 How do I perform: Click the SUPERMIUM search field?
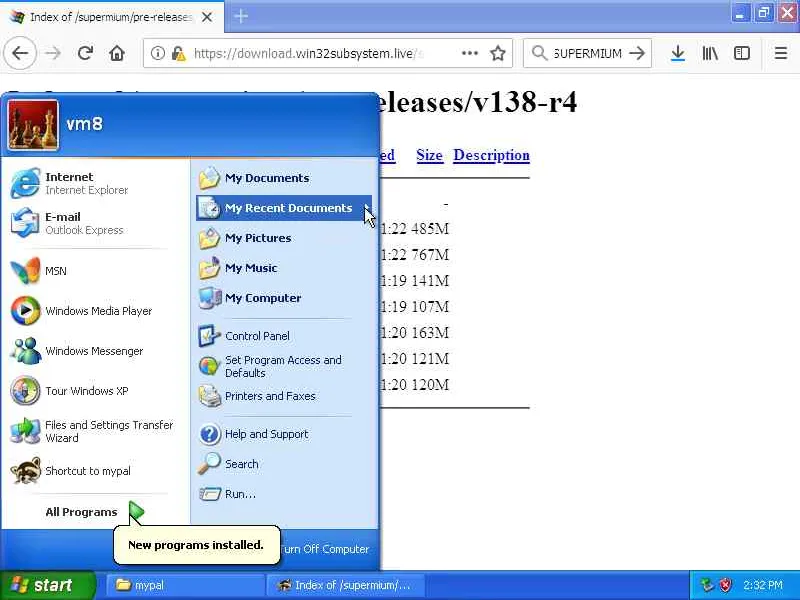pyautogui.click(x=587, y=53)
